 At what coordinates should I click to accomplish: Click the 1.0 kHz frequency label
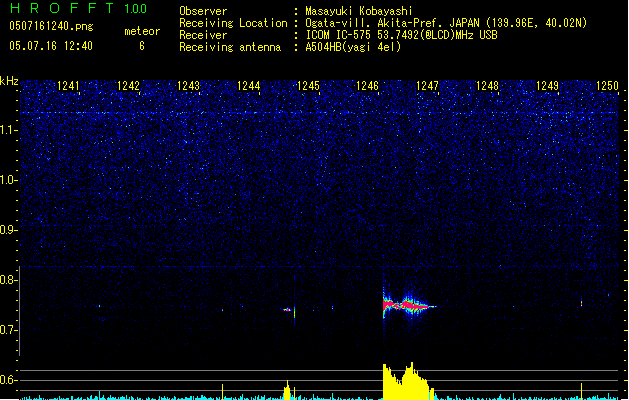(x=9, y=180)
